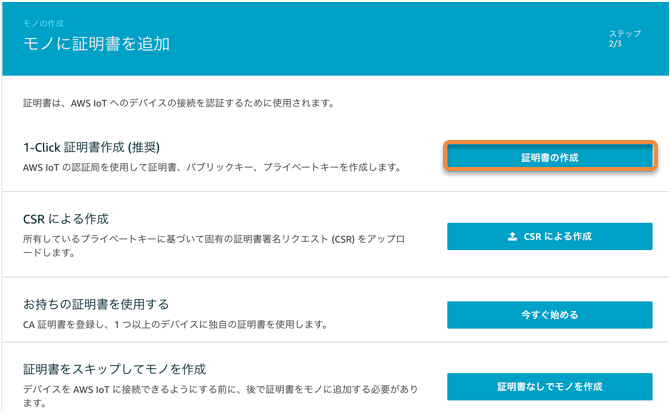The height and width of the screenshot is (415, 670).
Task: Click the upload icon in CSR button
Action: pos(512,236)
